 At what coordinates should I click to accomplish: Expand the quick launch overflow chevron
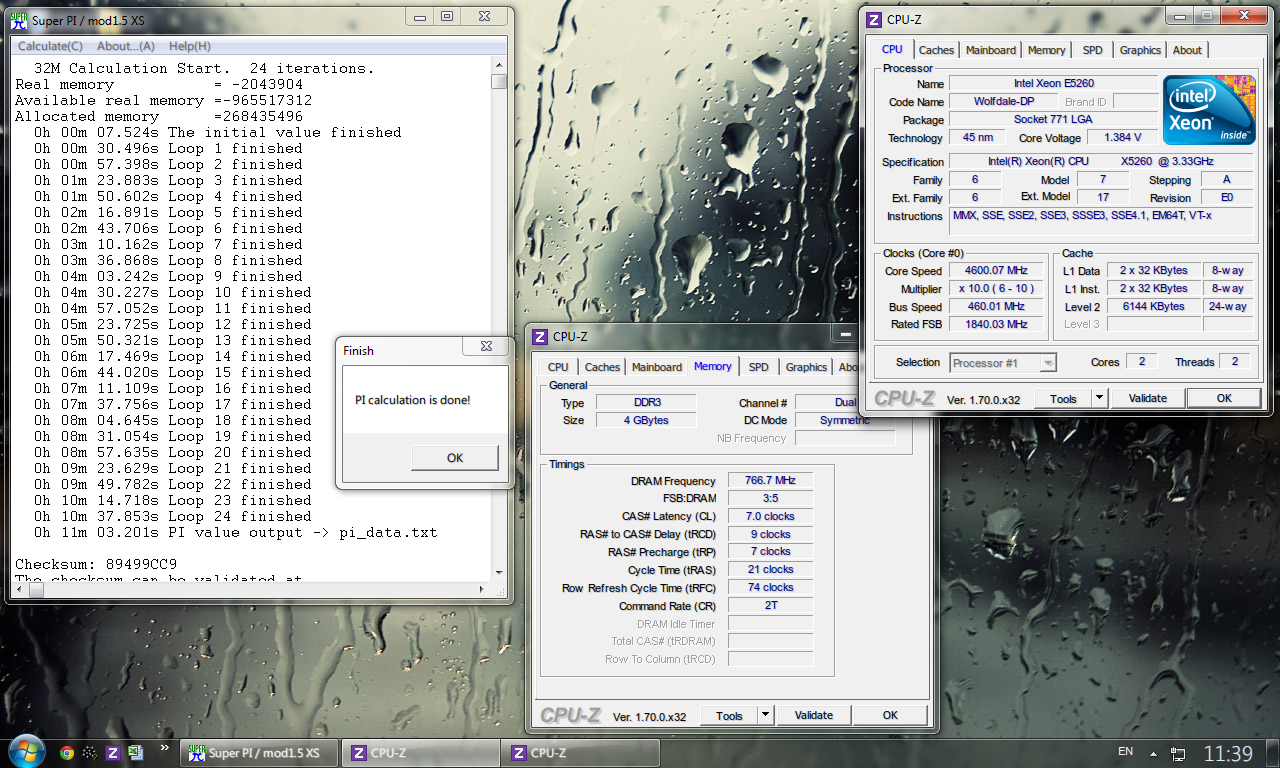coord(164,746)
